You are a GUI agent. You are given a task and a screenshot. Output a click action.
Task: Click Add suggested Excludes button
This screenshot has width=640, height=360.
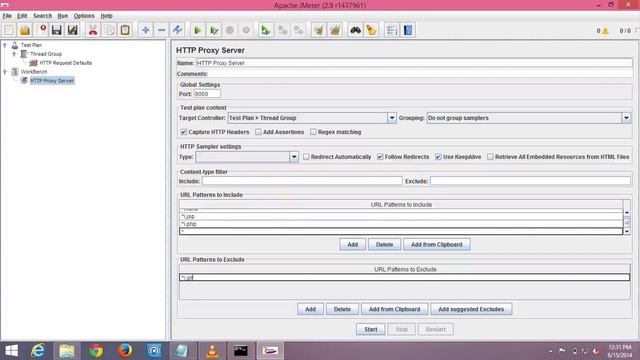tap(471, 309)
